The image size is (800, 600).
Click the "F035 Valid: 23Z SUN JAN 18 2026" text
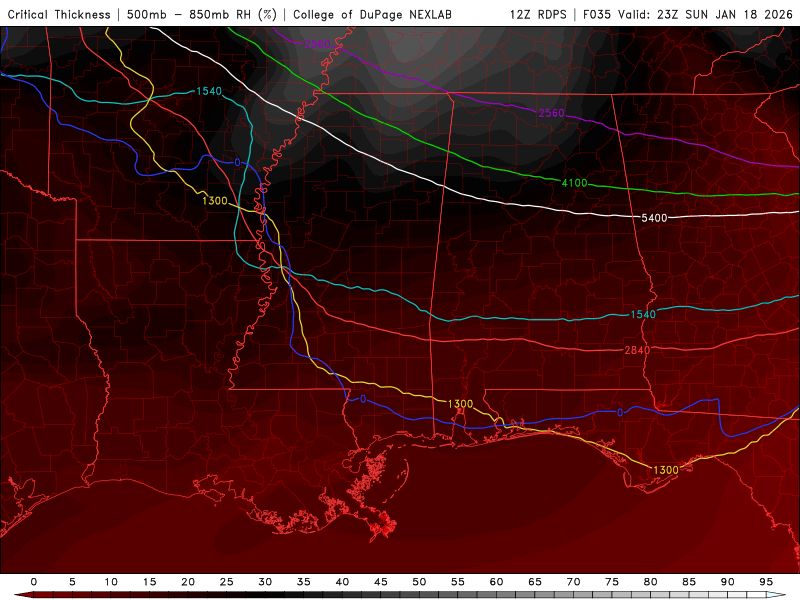coord(688,15)
